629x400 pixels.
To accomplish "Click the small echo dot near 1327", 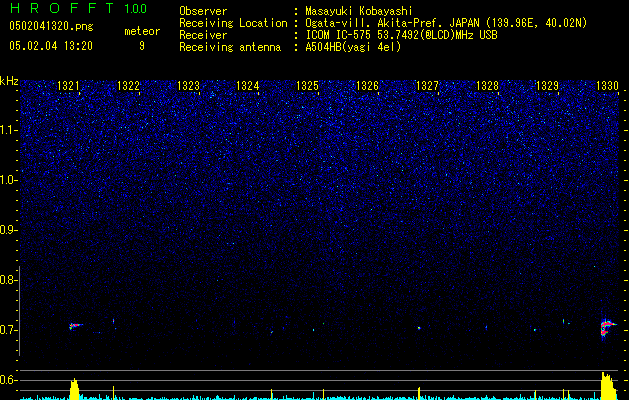I will point(419,328).
